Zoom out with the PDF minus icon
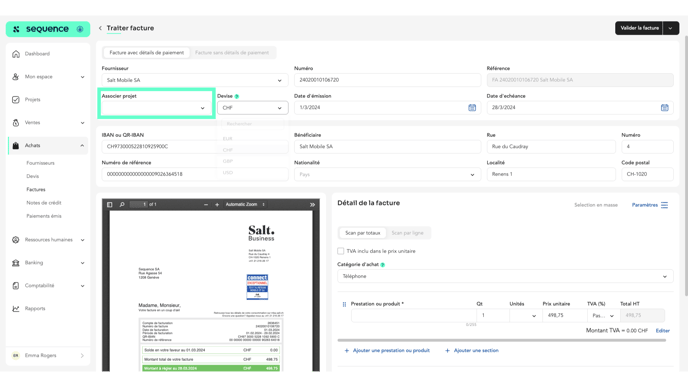The image size is (688, 387). [206, 204]
